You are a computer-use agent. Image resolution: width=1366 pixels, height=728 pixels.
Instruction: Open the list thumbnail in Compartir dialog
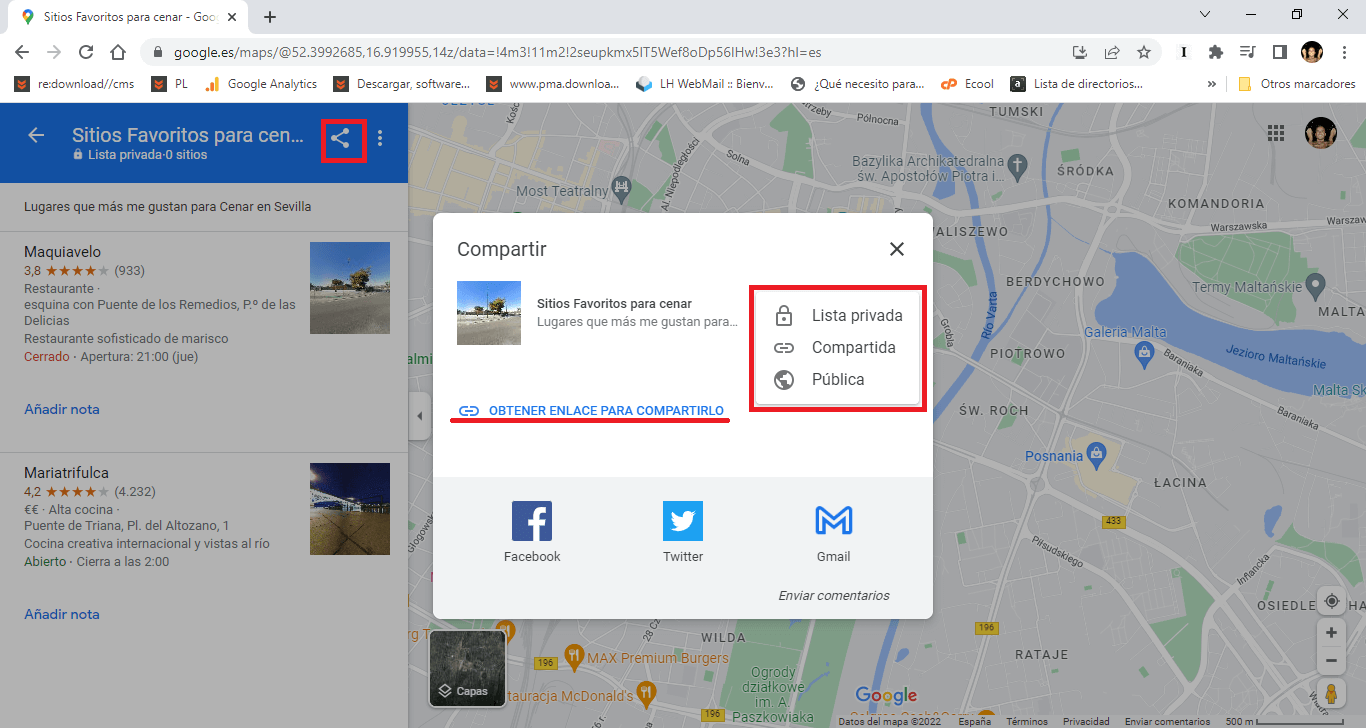click(x=489, y=313)
